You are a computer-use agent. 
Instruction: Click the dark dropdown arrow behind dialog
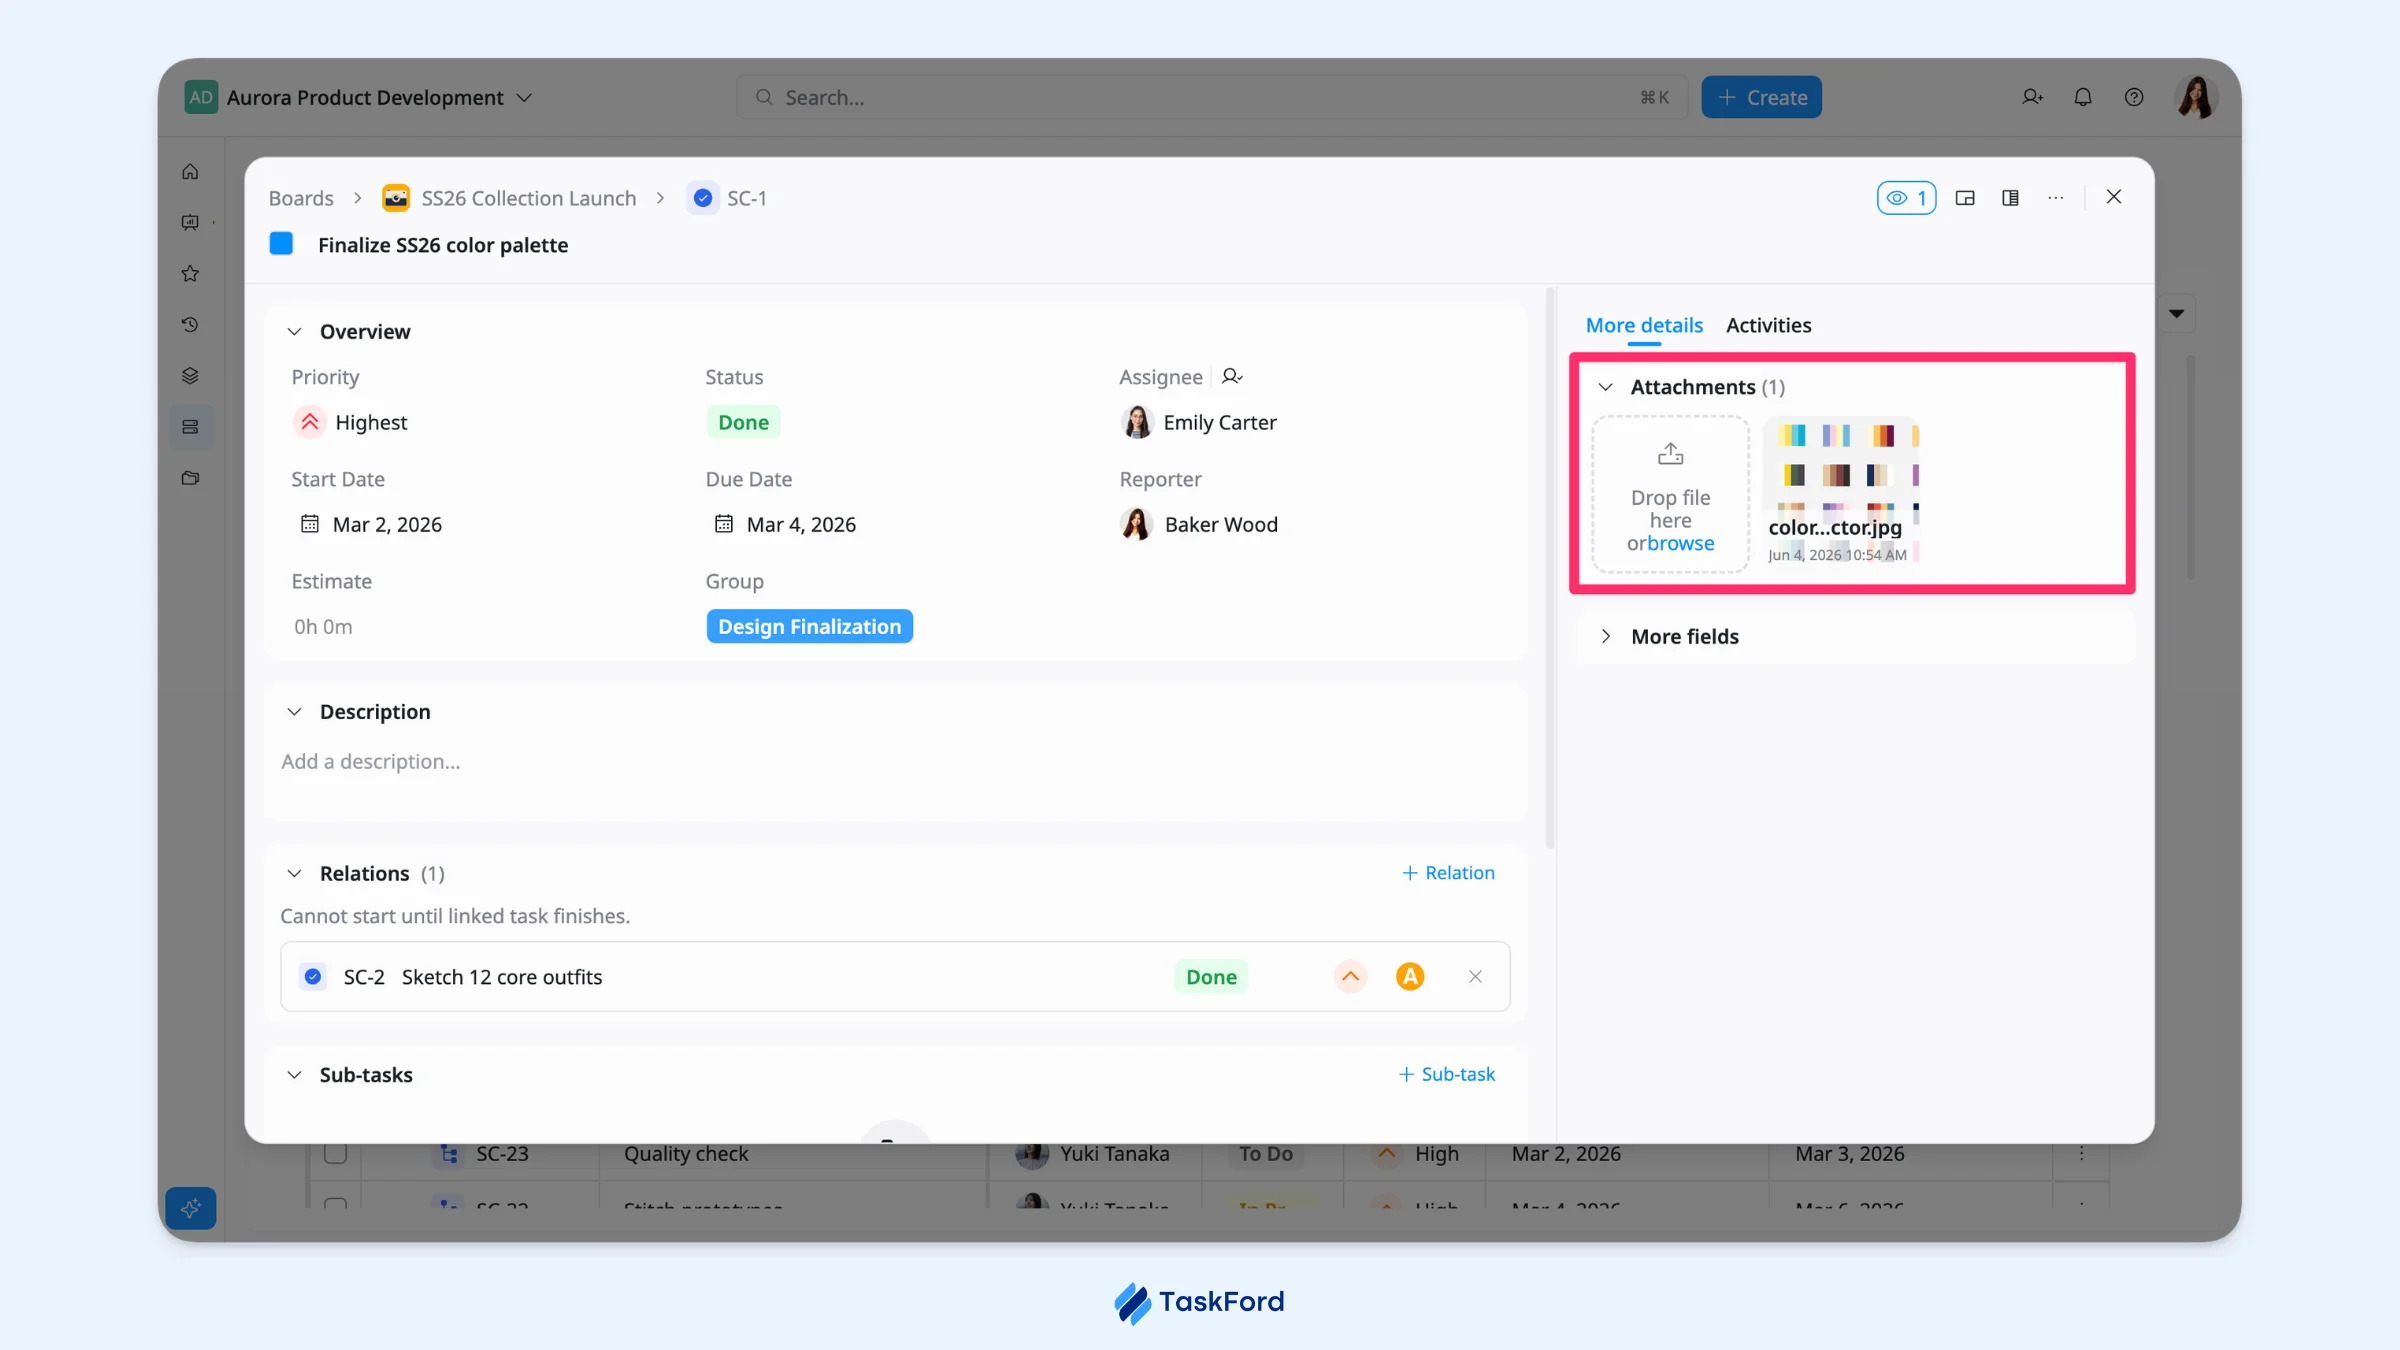click(2176, 314)
